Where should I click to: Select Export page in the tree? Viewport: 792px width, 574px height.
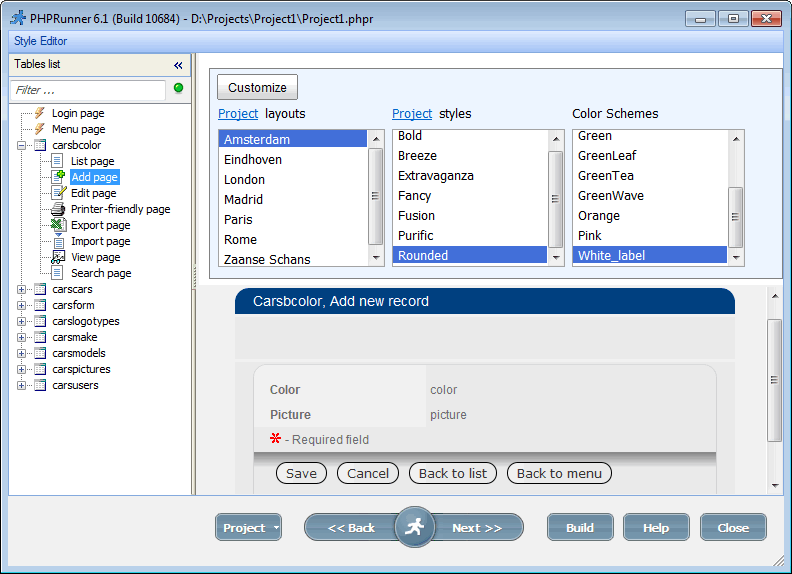(x=101, y=225)
